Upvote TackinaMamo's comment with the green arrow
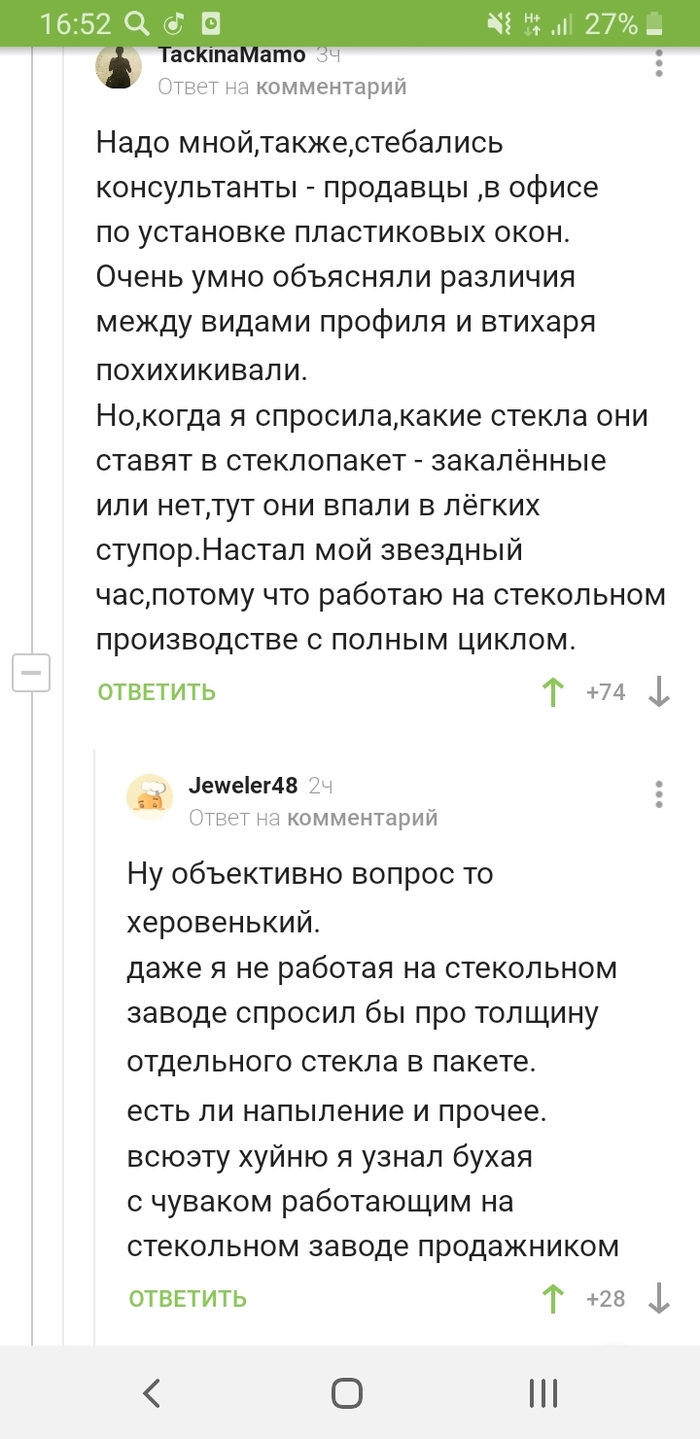This screenshot has height=1439, width=700. 552,691
